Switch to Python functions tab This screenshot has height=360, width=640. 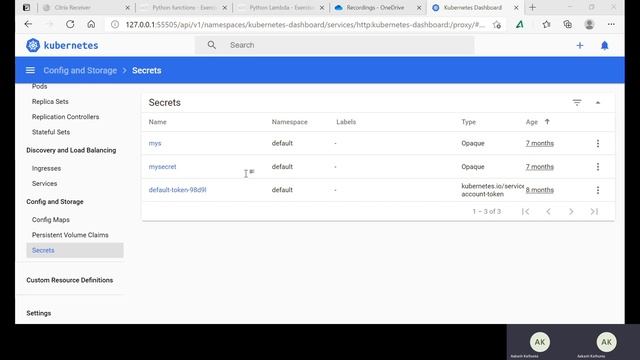pos(183,7)
